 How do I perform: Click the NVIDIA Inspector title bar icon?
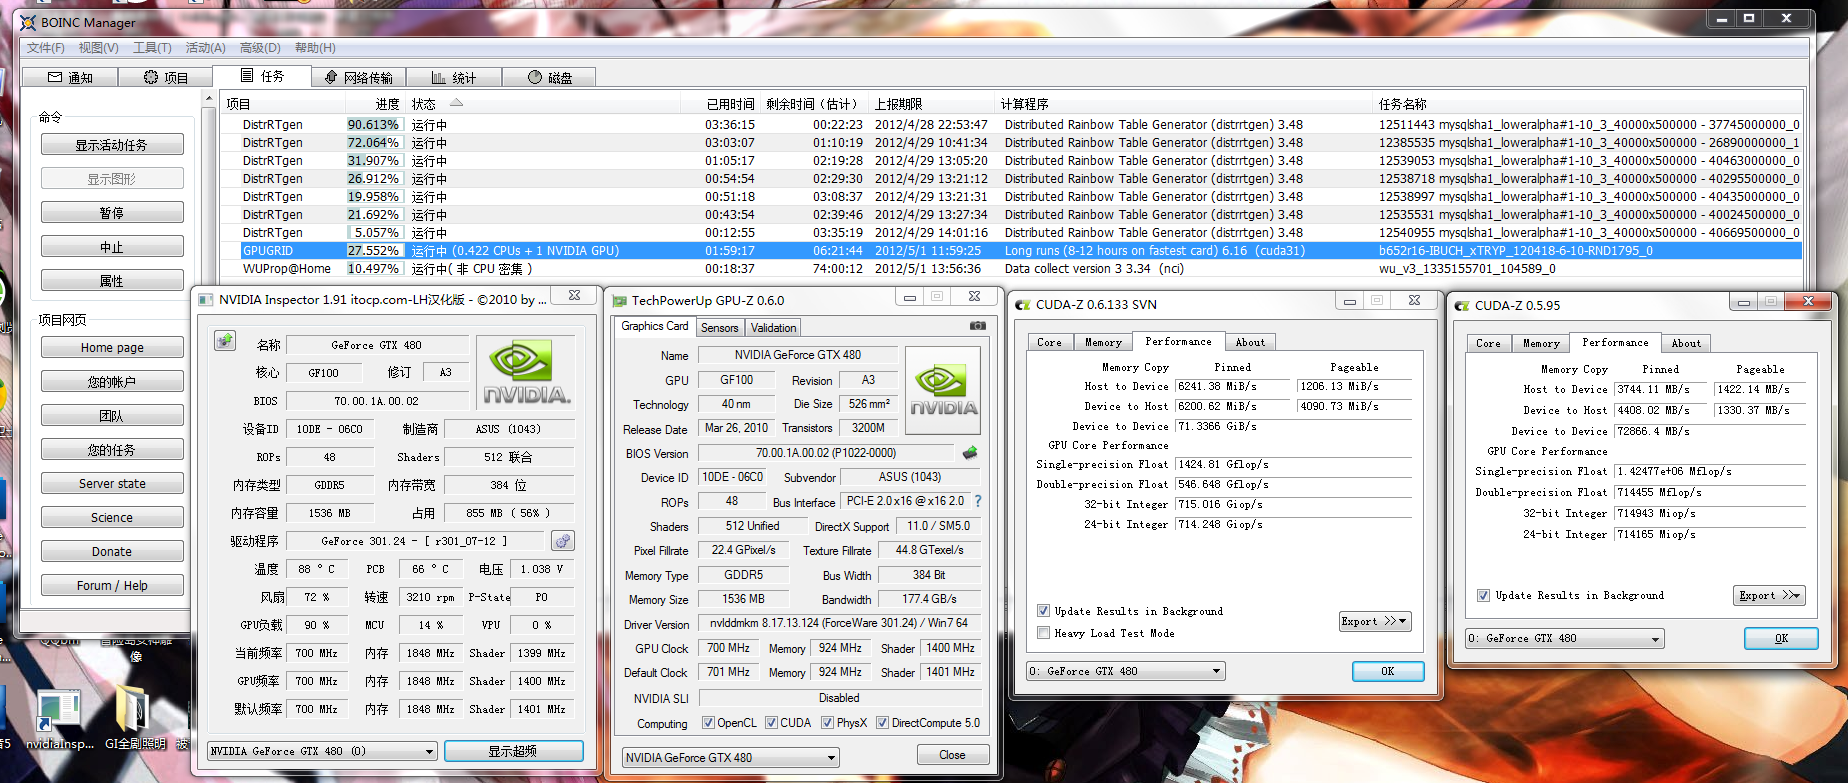[205, 300]
